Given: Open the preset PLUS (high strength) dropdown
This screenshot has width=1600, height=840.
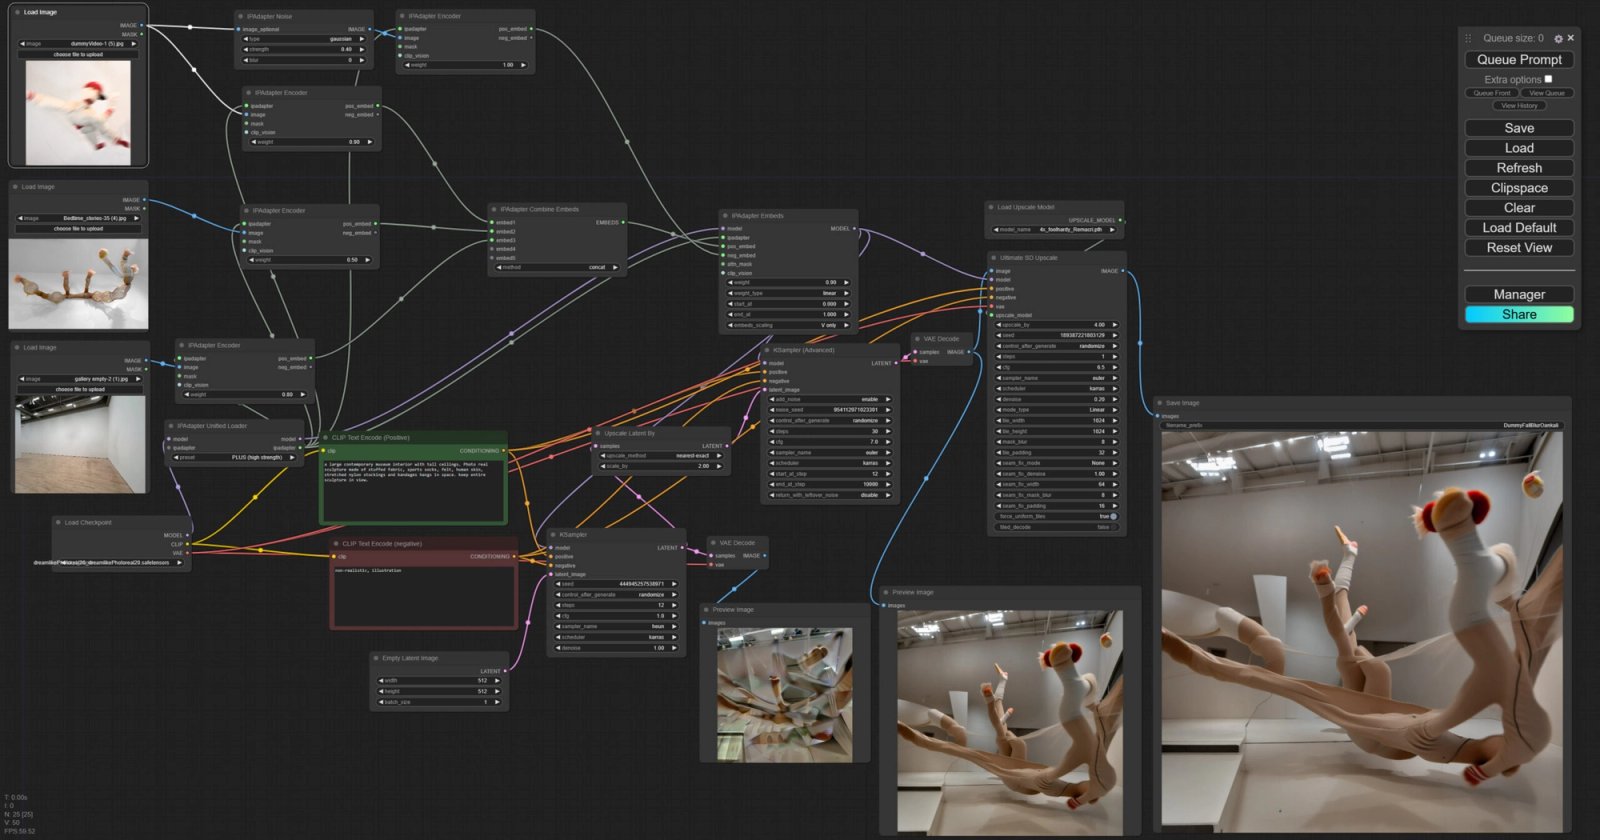Looking at the screenshot, I should click(235, 457).
